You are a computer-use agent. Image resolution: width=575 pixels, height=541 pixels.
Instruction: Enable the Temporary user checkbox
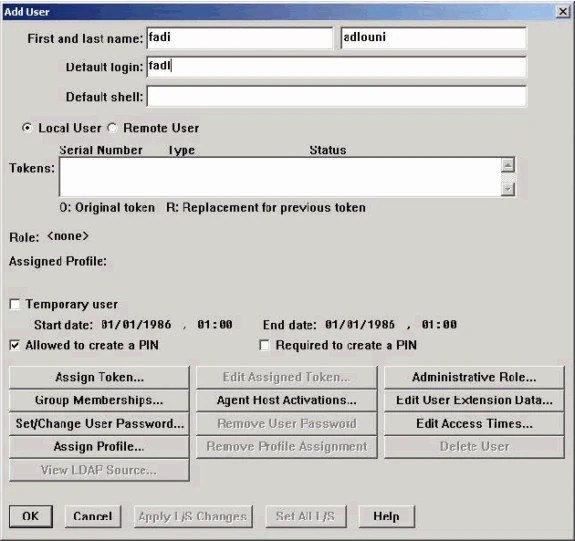15,304
